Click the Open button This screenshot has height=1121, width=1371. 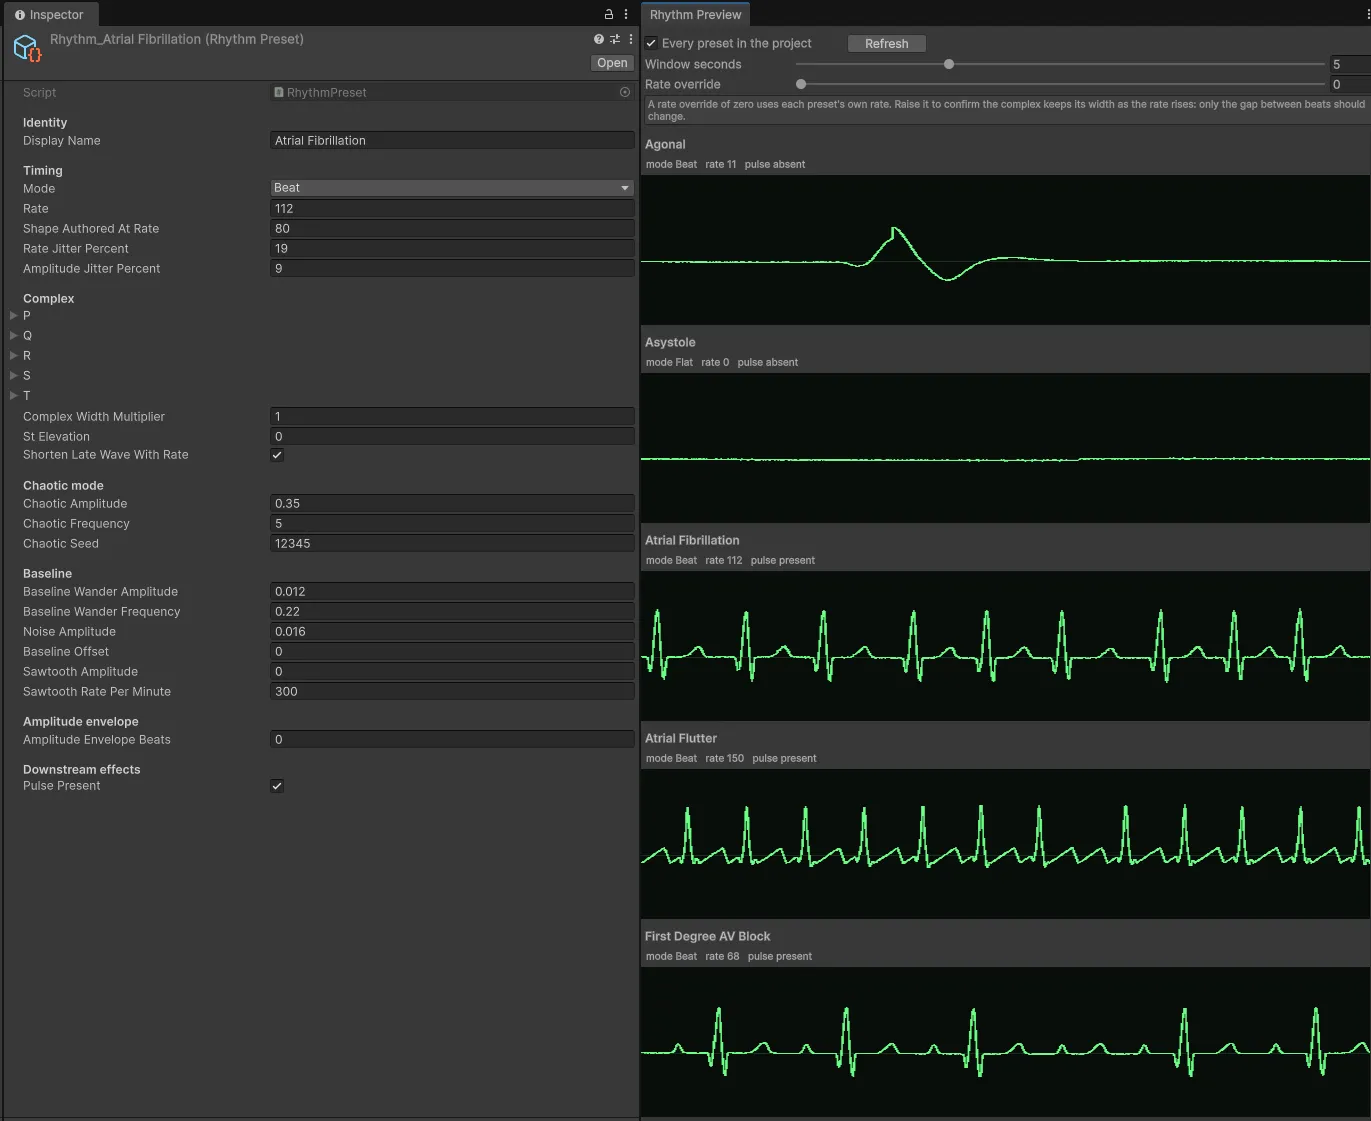pos(612,63)
